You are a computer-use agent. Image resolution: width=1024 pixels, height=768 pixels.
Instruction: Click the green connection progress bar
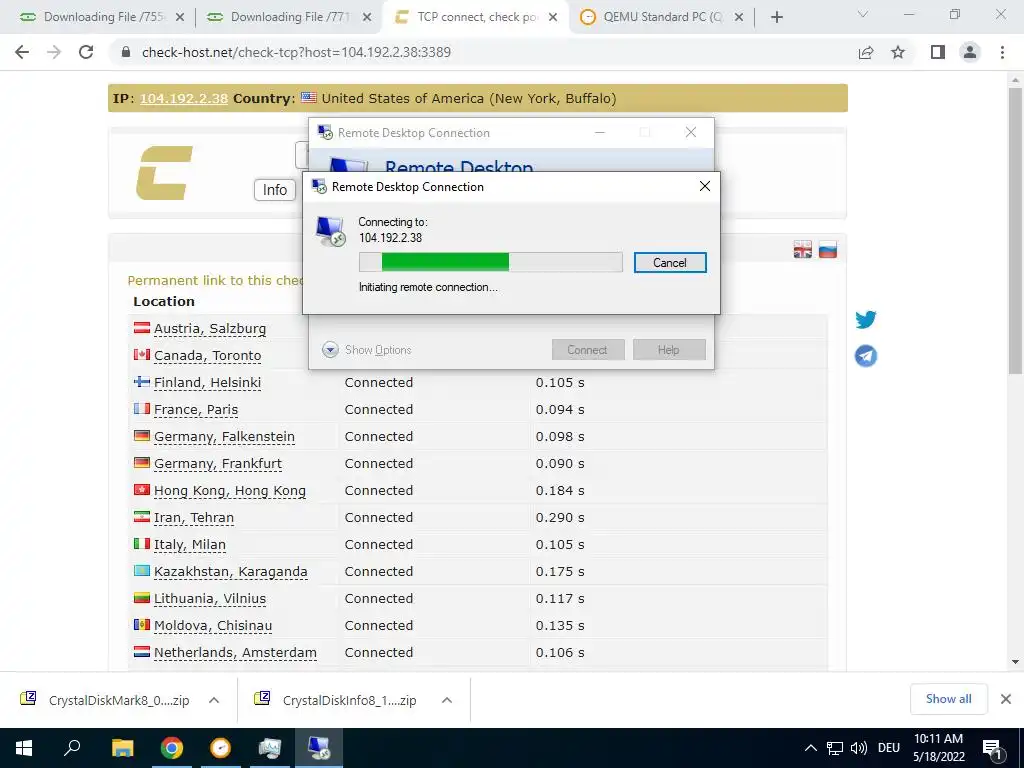(x=490, y=262)
